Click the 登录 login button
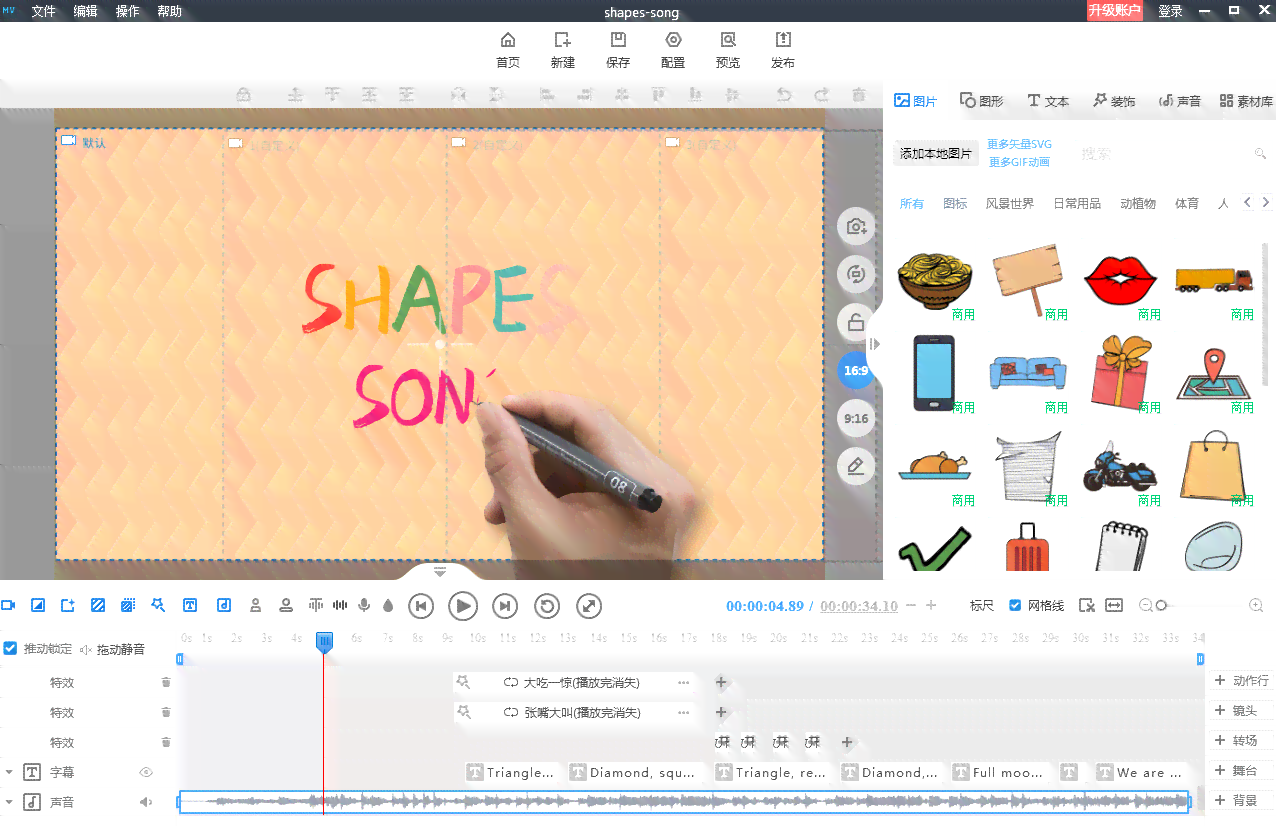 (1170, 11)
